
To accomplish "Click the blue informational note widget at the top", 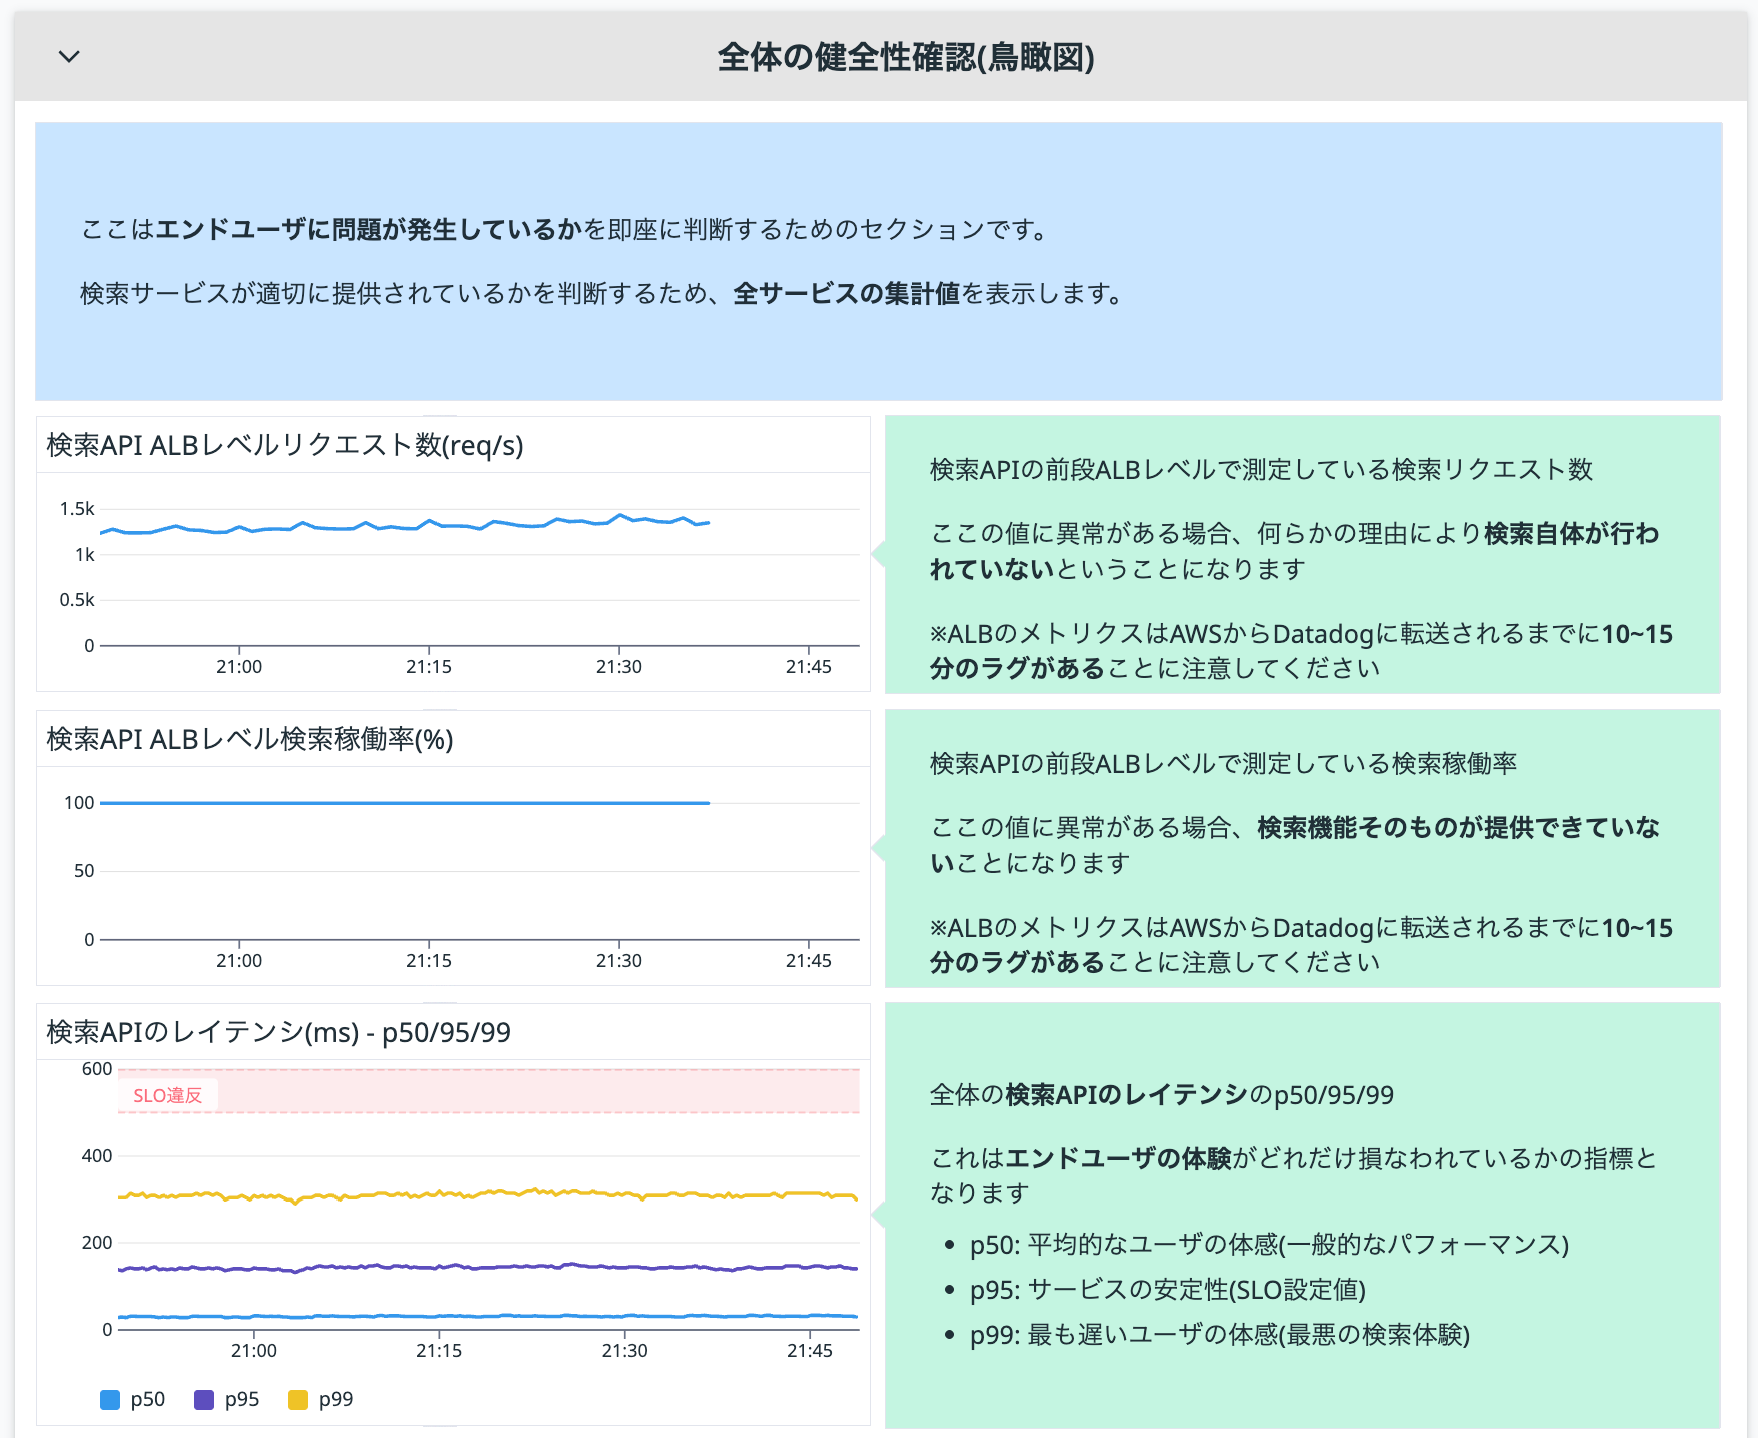I will tap(879, 260).
